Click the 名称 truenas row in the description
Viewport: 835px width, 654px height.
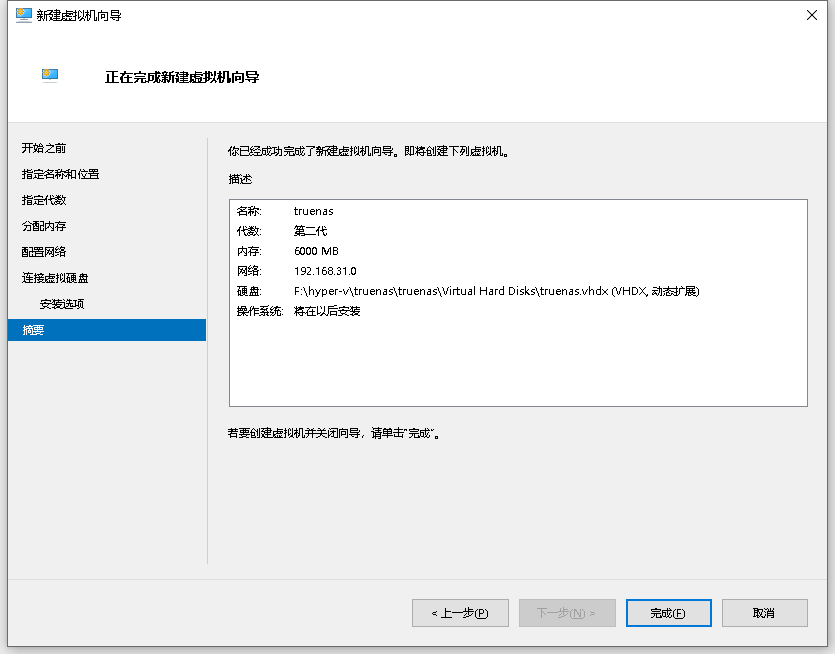click(x=313, y=211)
